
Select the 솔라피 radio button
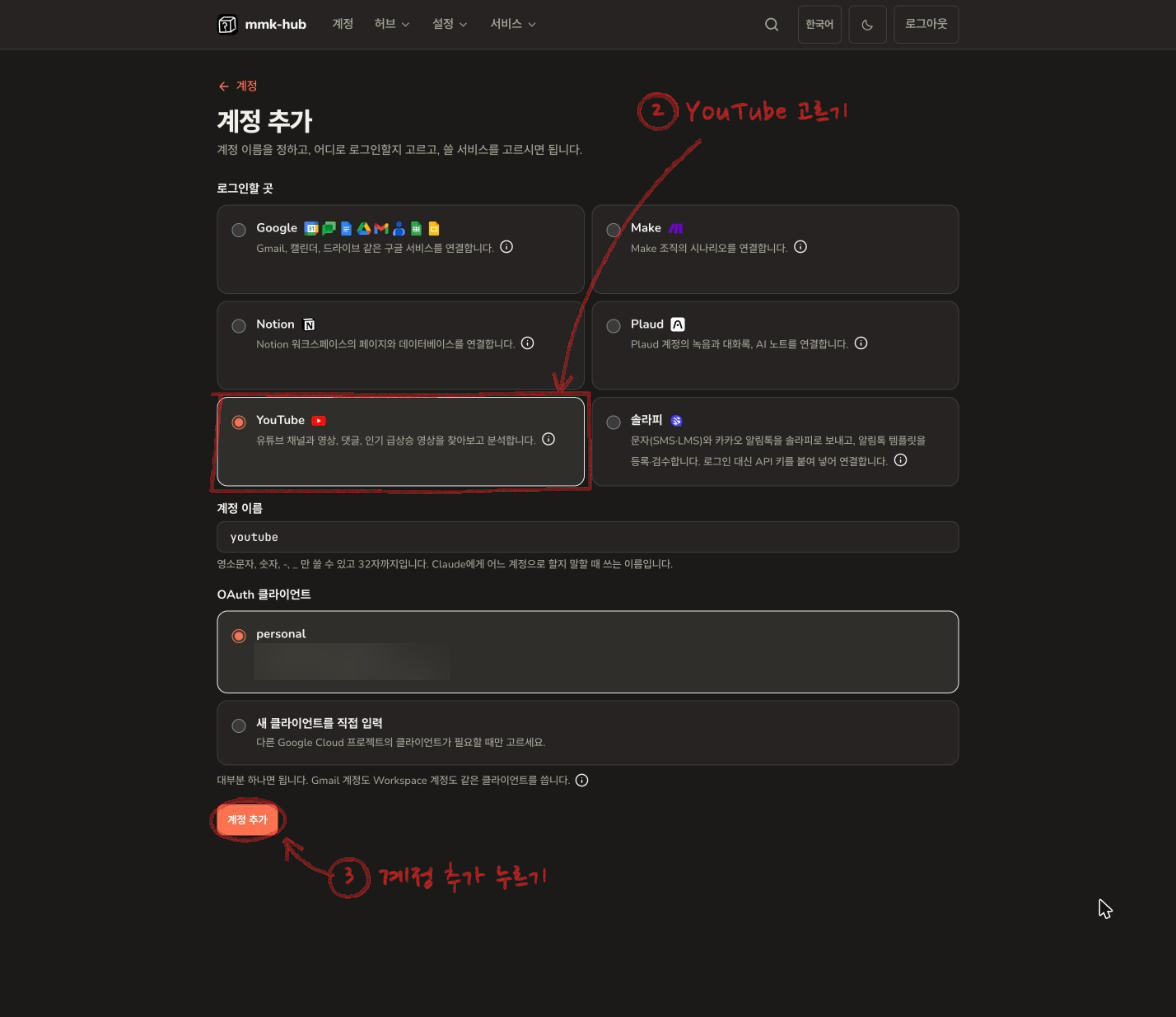pyautogui.click(x=613, y=422)
